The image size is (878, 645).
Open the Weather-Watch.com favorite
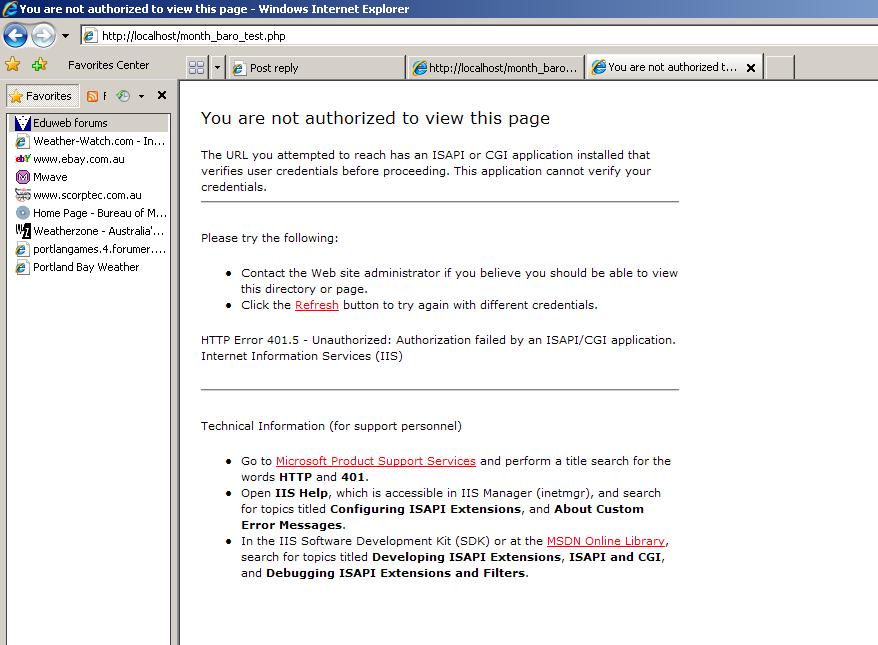coord(90,141)
